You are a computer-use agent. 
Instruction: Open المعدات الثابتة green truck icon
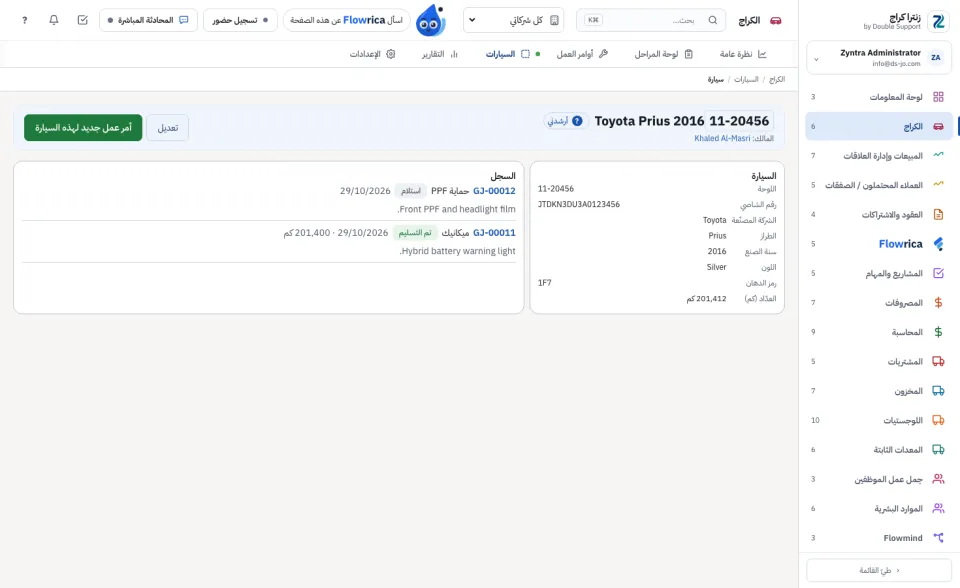(x=938, y=450)
